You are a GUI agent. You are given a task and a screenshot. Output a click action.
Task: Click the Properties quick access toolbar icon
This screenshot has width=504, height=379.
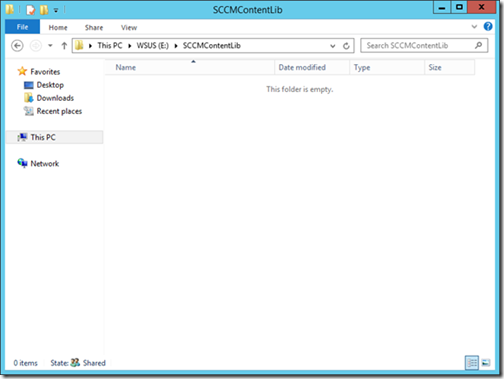point(31,10)
